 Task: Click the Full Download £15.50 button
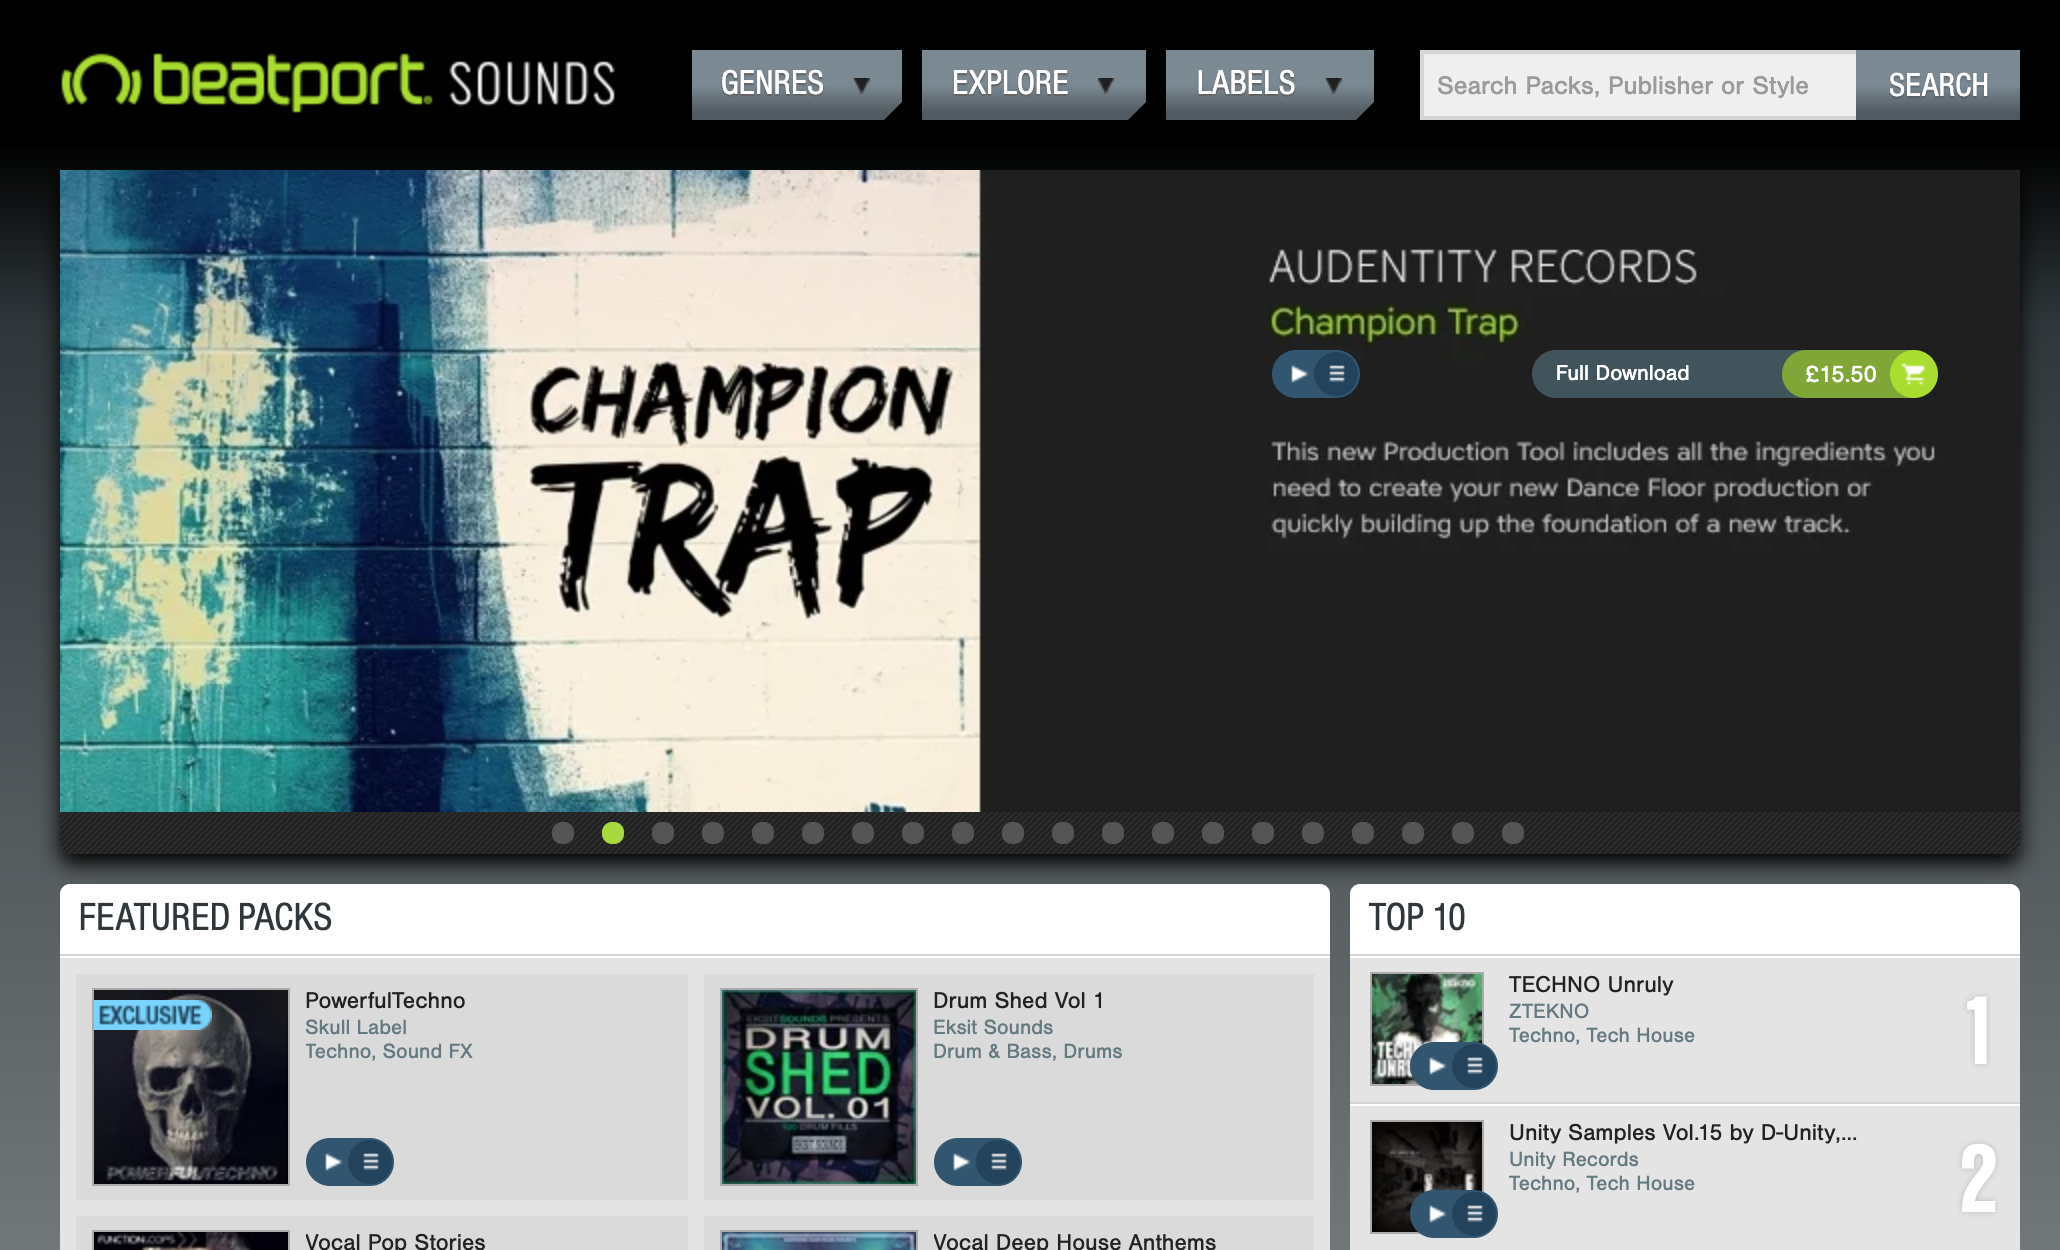[1734, 374]
